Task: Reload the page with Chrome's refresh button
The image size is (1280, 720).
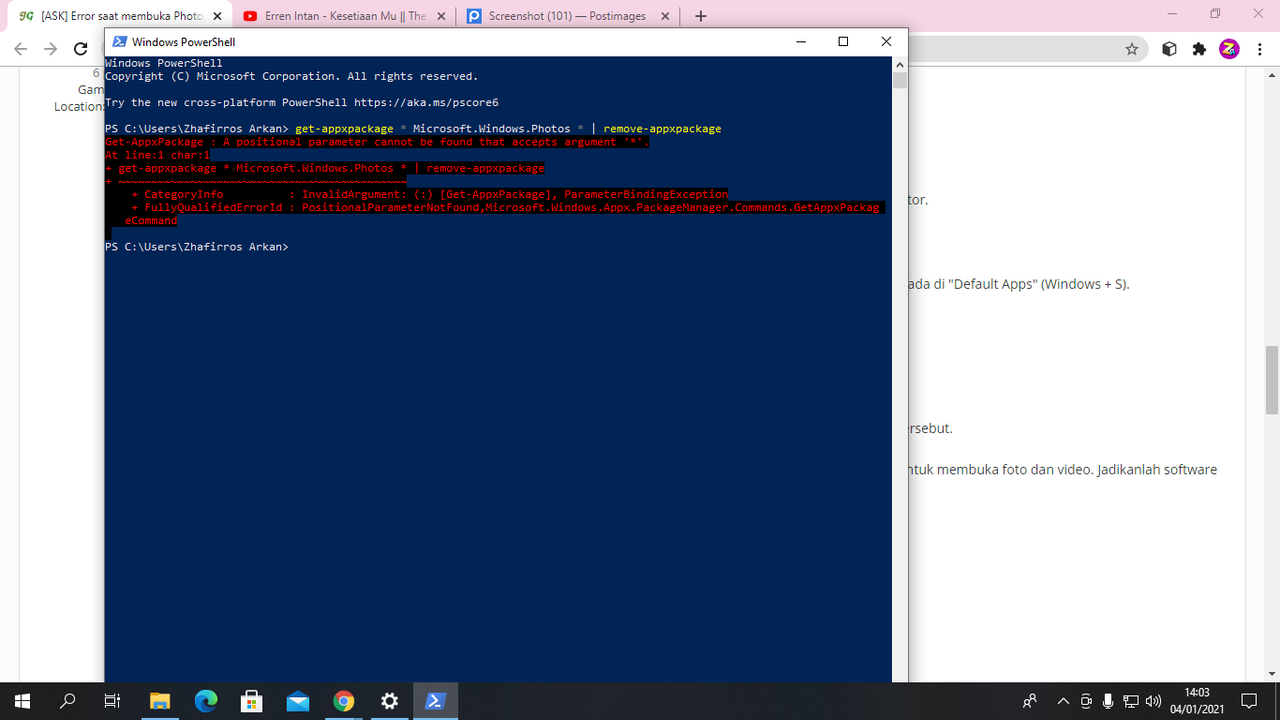Action: [80, 48]
